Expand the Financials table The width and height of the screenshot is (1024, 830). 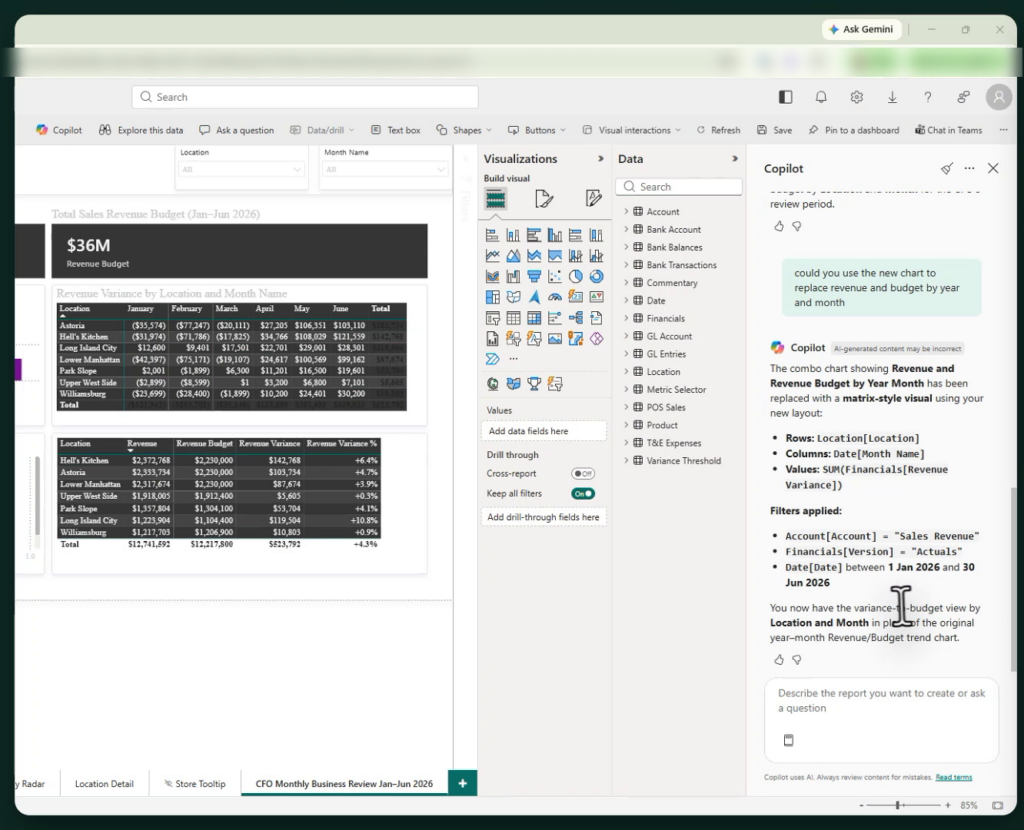[x=626, y=318]
